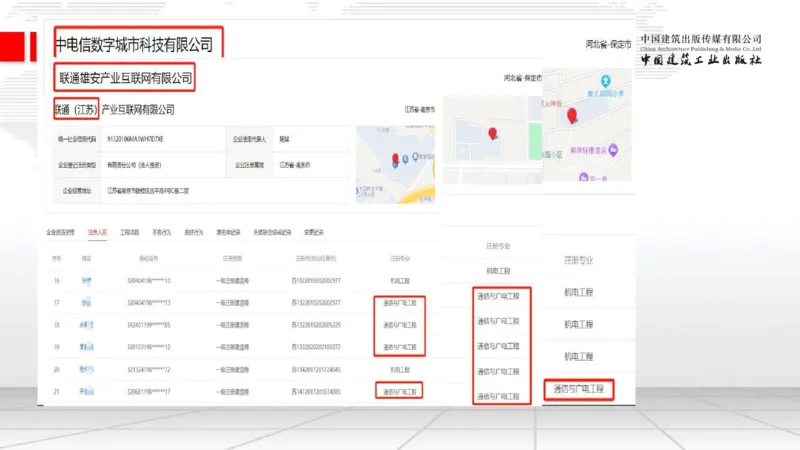Click the 身份证号 column header

[148, 259]
